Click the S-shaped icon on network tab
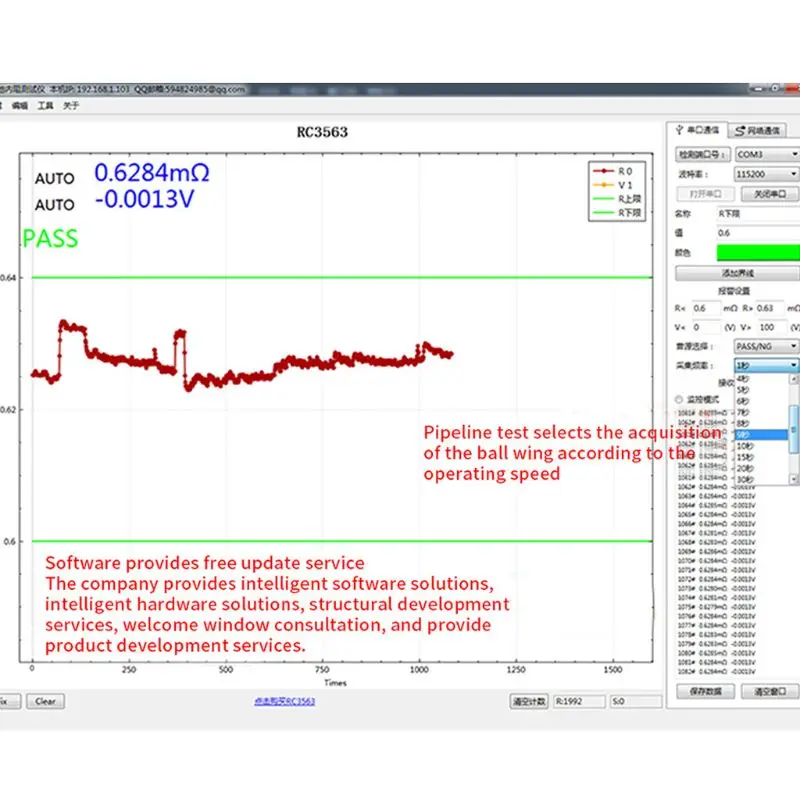The height and width of the screenshot is (800, 800). (x=739, y=131)
